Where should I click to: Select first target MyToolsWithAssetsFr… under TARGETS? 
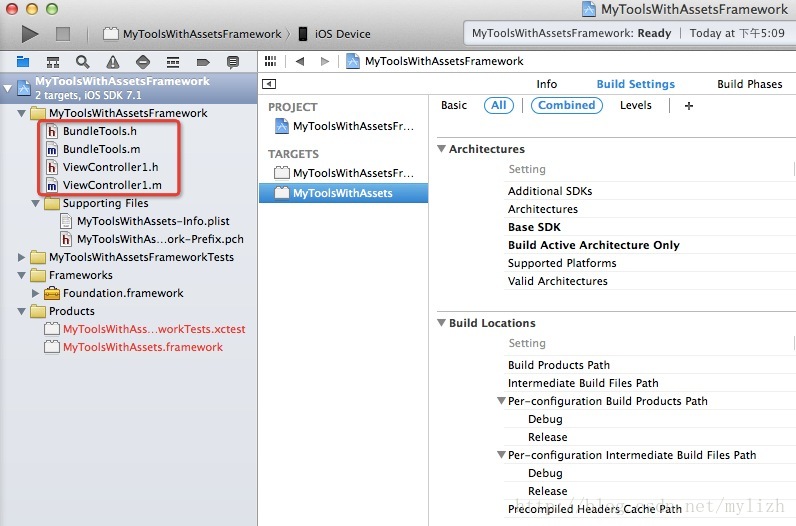(344, 173)
